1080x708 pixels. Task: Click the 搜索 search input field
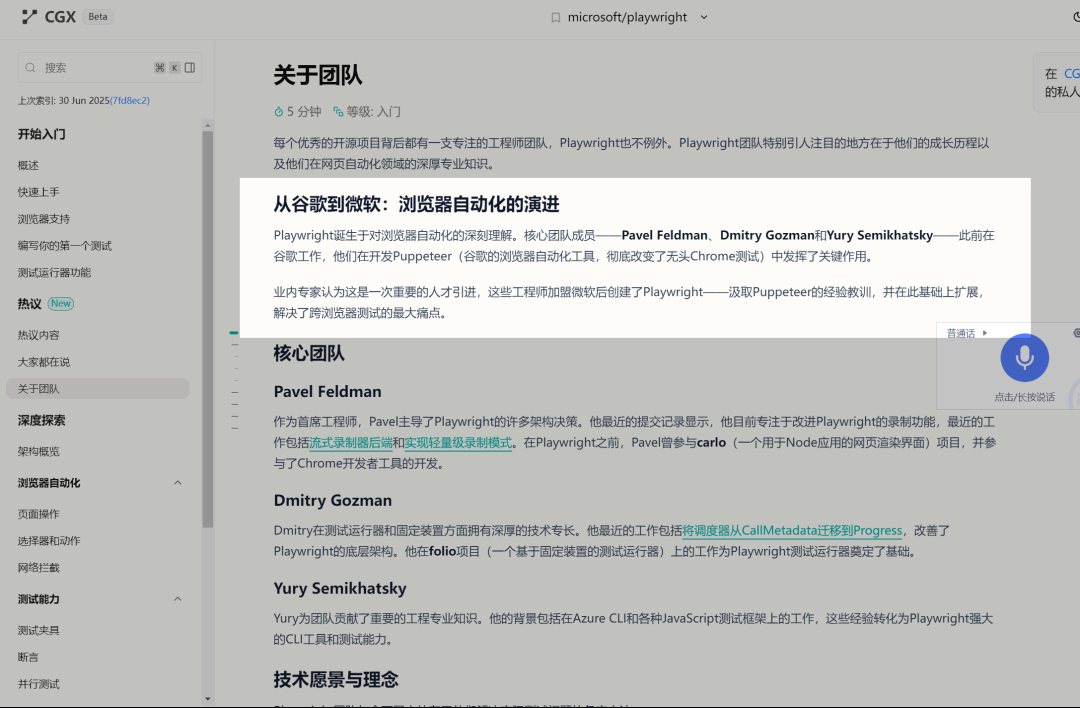[110, 67]
